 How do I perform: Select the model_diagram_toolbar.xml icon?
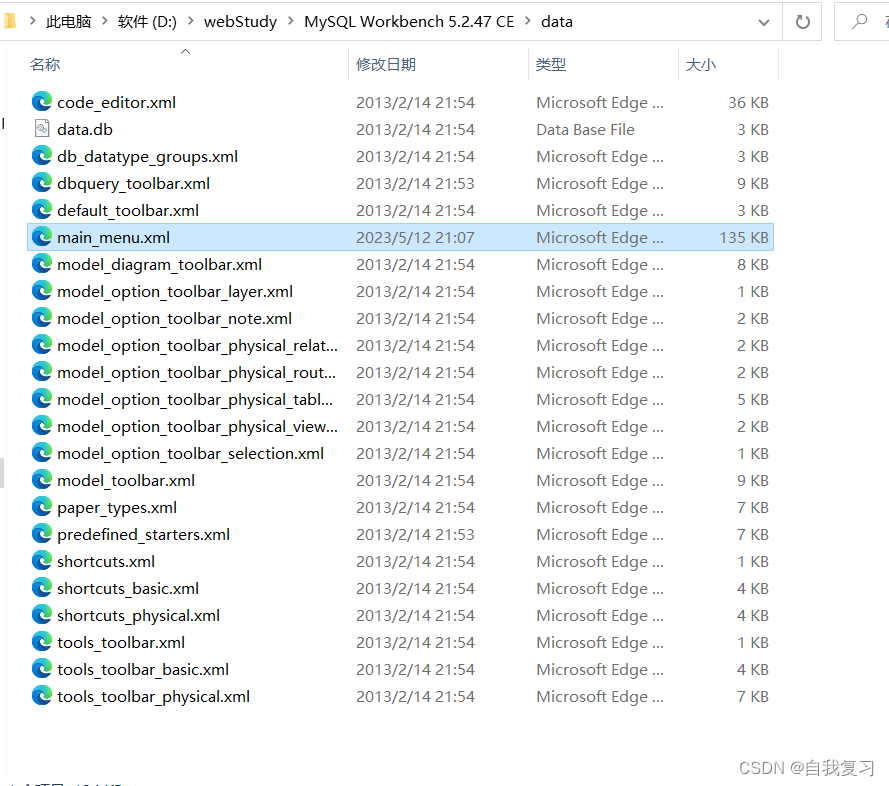(x=40, y=264)
